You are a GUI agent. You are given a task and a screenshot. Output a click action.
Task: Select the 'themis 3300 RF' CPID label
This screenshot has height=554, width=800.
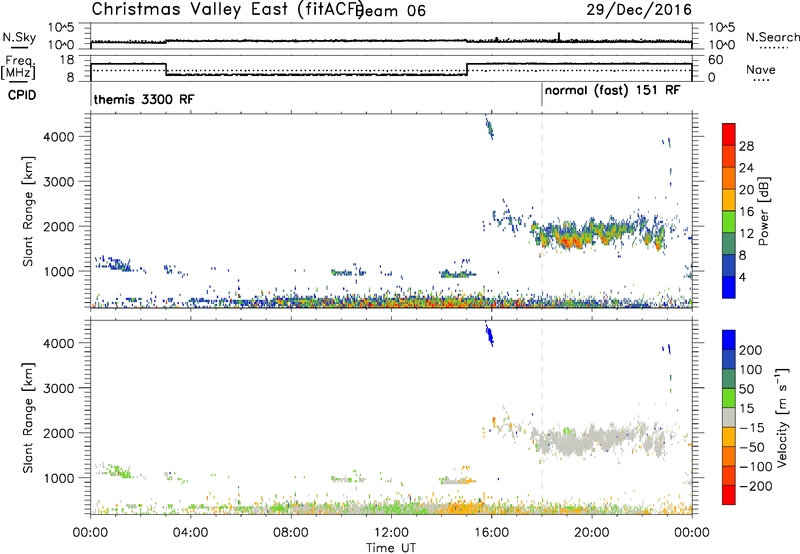[x=144, y=99]
